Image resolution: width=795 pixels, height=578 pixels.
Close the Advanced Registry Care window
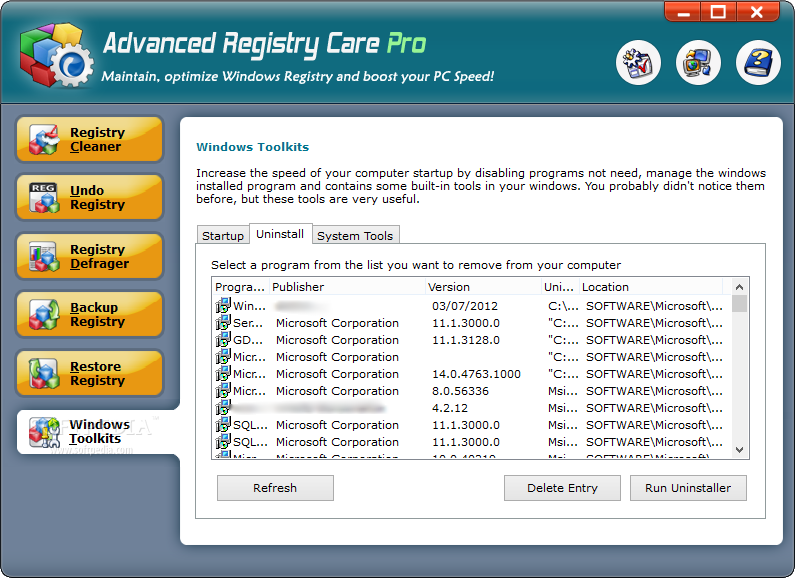(757, 12)
